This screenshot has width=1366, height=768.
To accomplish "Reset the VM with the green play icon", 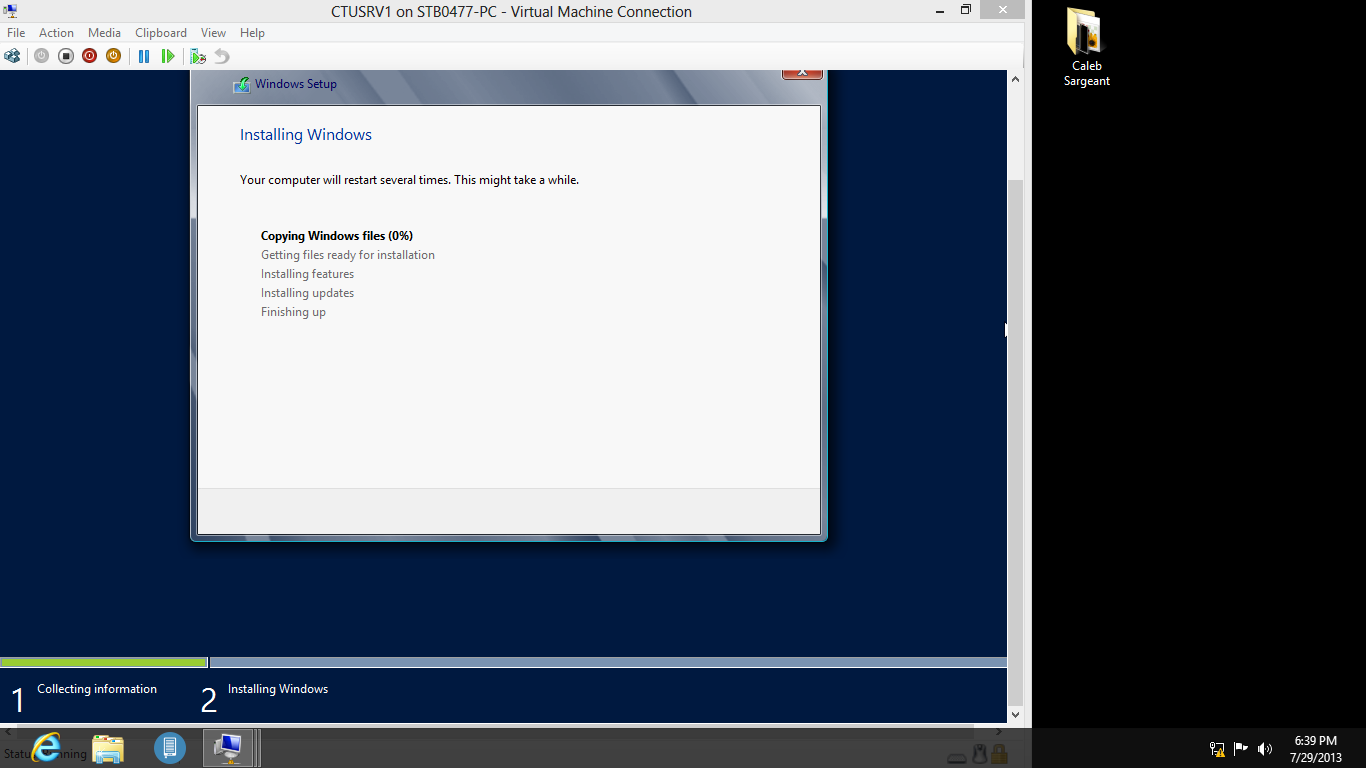I will (x=168, y=56).
